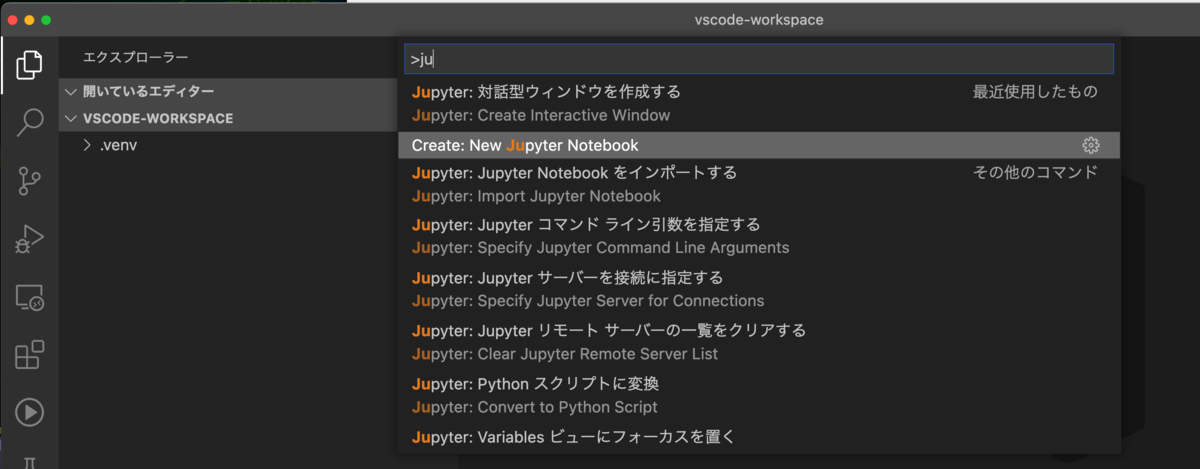Open the Run and Debug view
This screenshot has height=469, width=1200.
tap(29, 239)
